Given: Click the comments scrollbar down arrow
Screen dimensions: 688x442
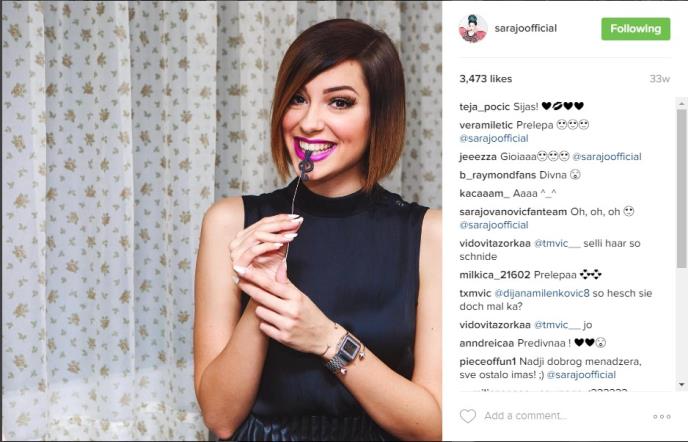Looking at the screenshot, I should (681, 384).
